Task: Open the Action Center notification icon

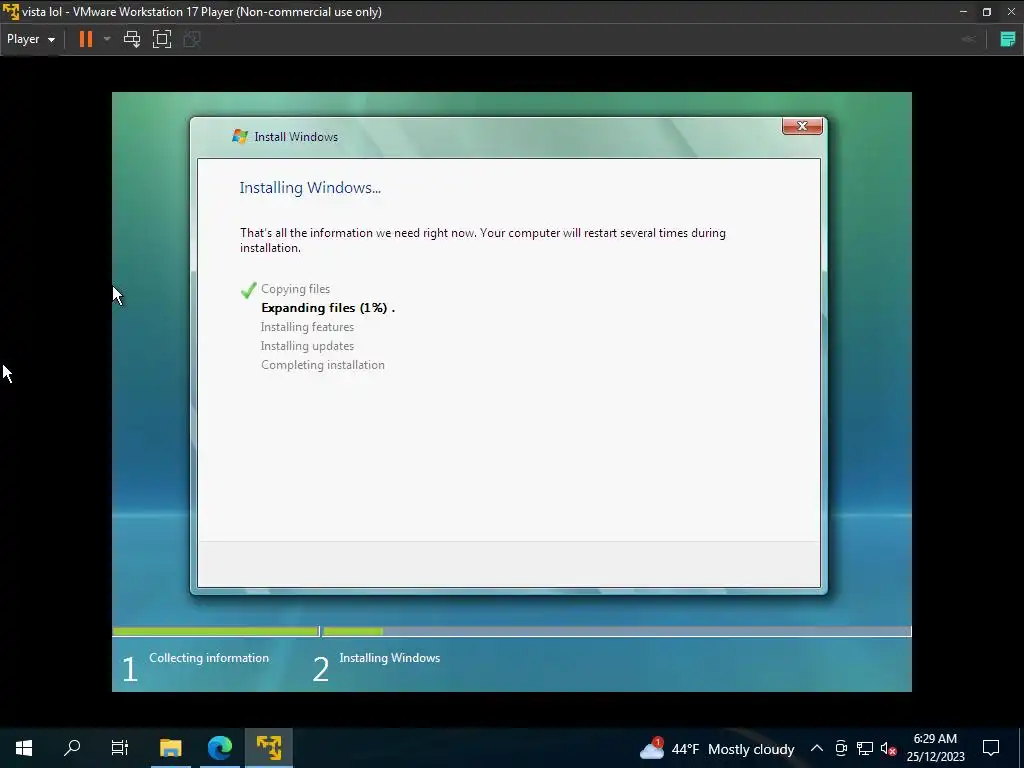Action: (991, 748)
